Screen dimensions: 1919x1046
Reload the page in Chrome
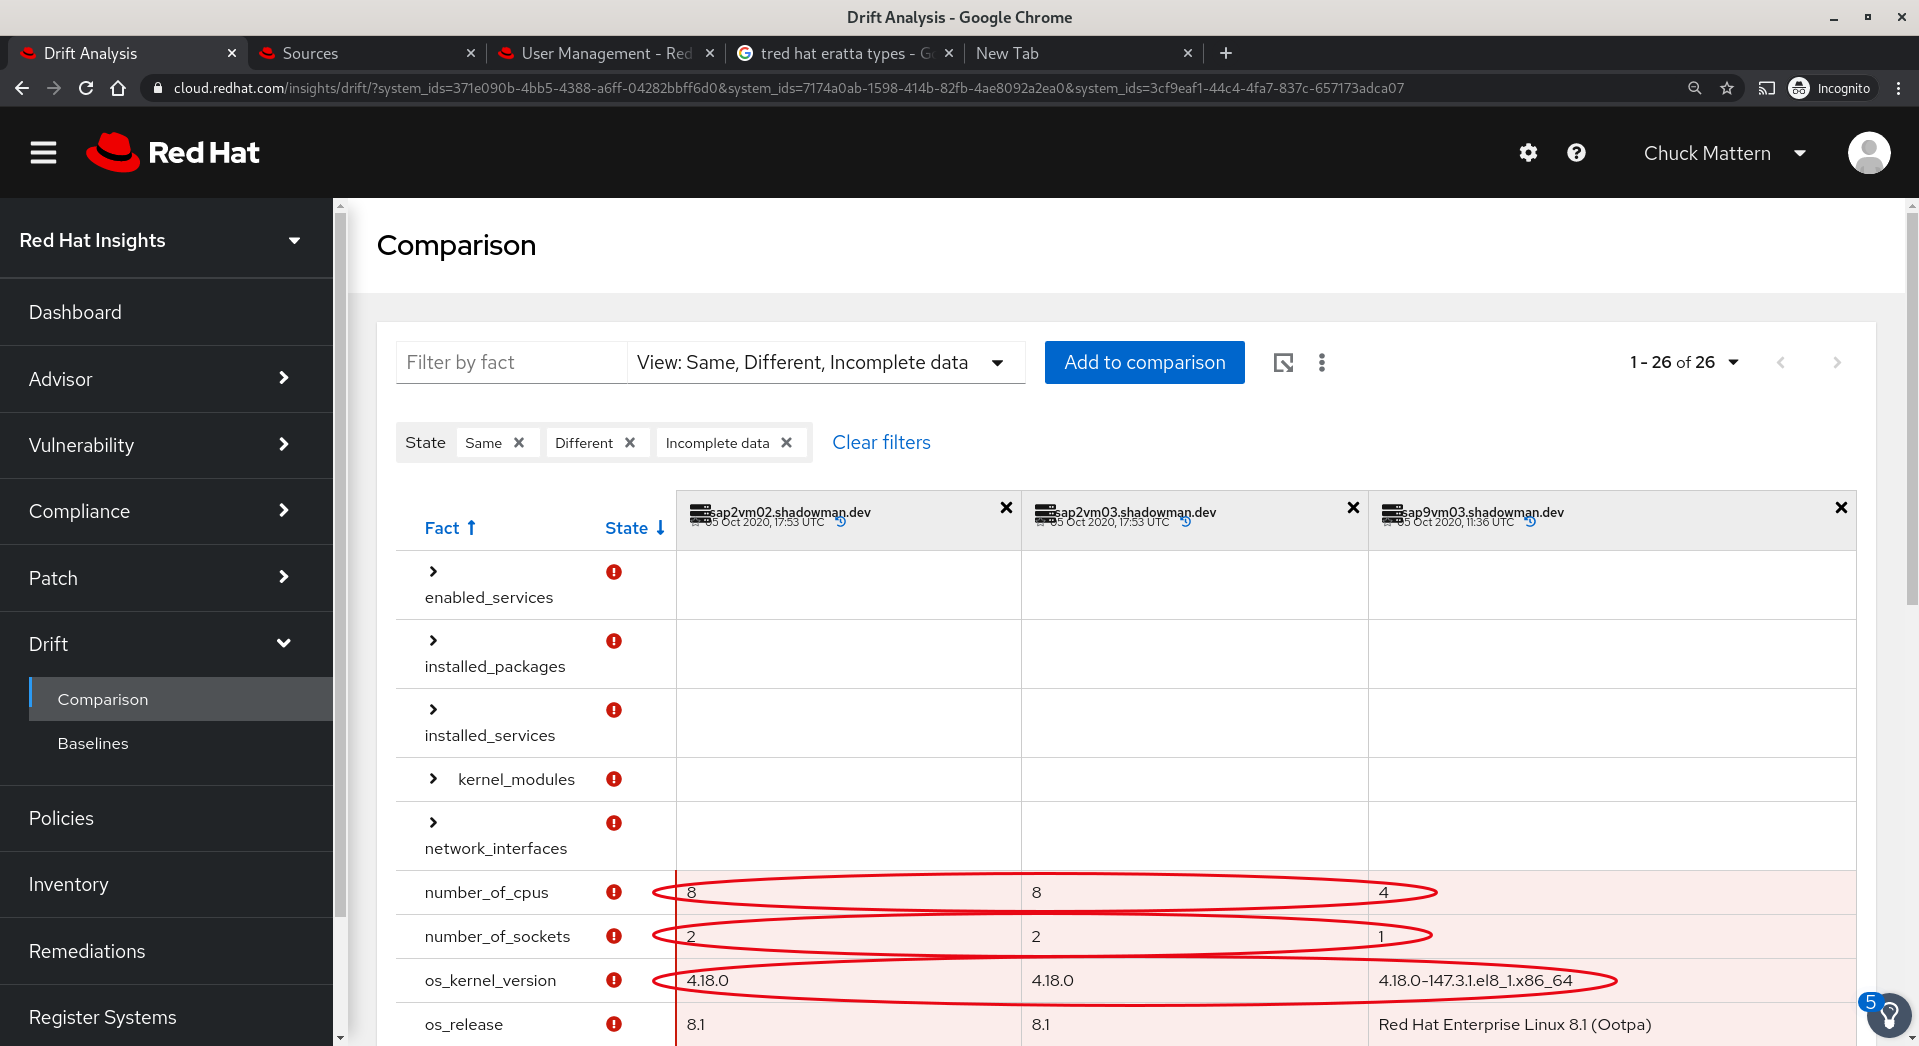[86, 88]
